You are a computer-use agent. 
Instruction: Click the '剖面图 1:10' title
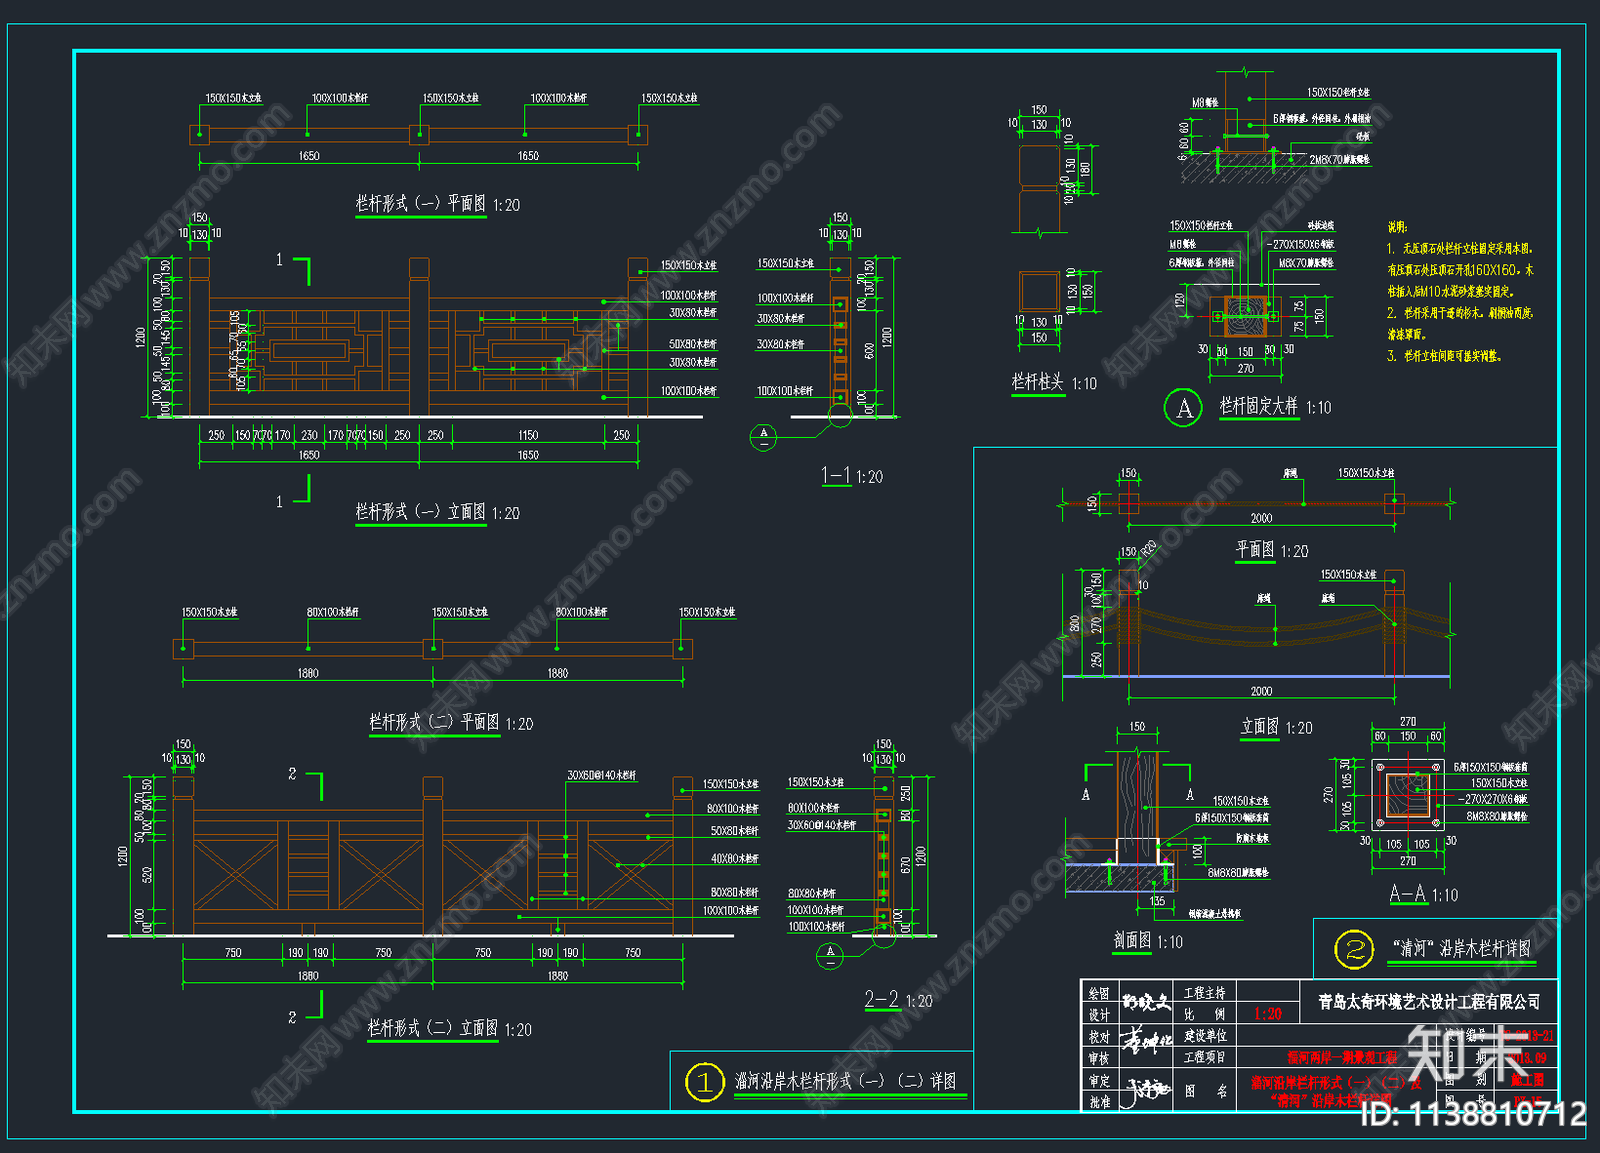(x=1148, y=941)
